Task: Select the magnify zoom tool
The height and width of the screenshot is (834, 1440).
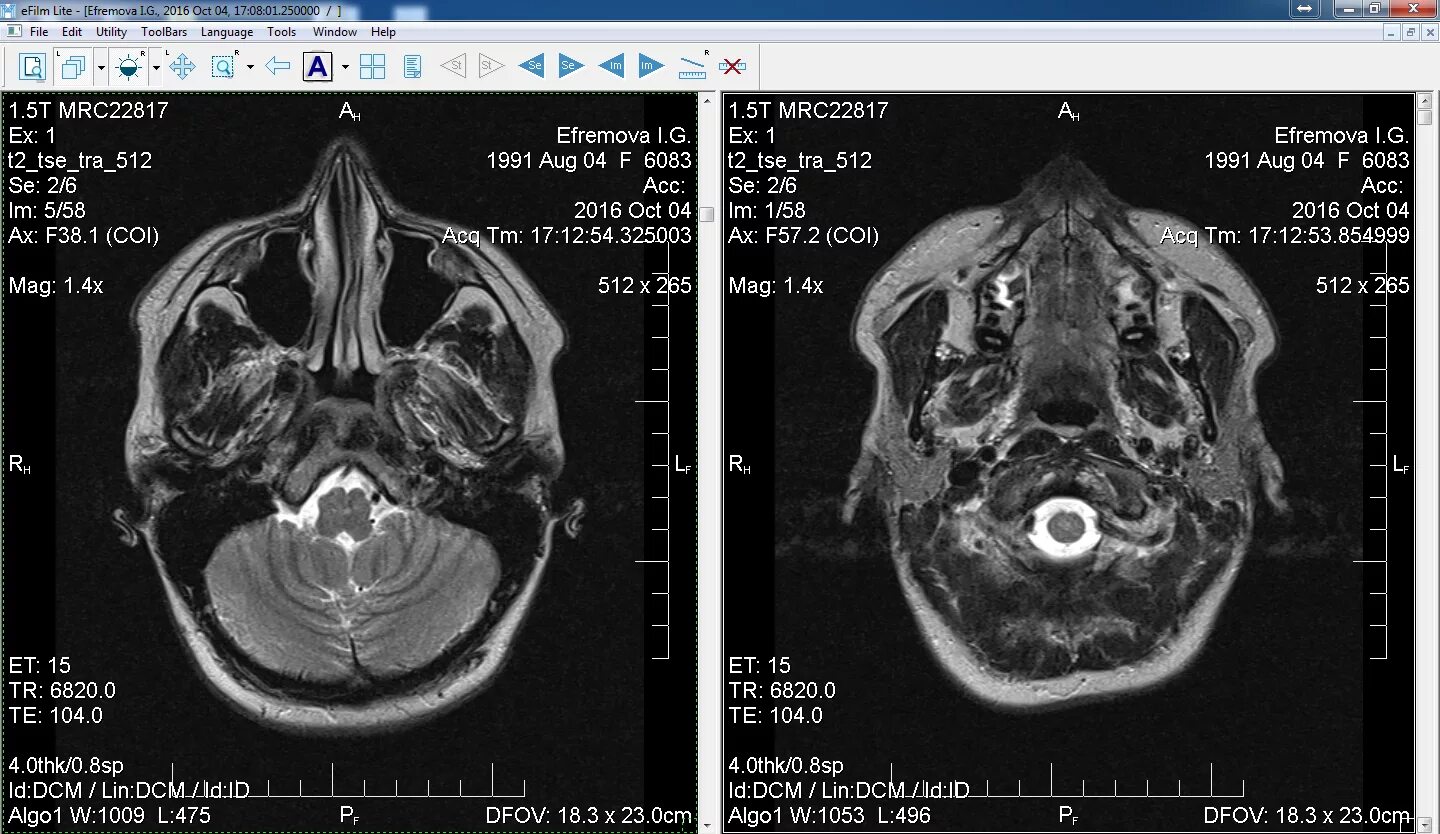Action: [x=222, y=67]
